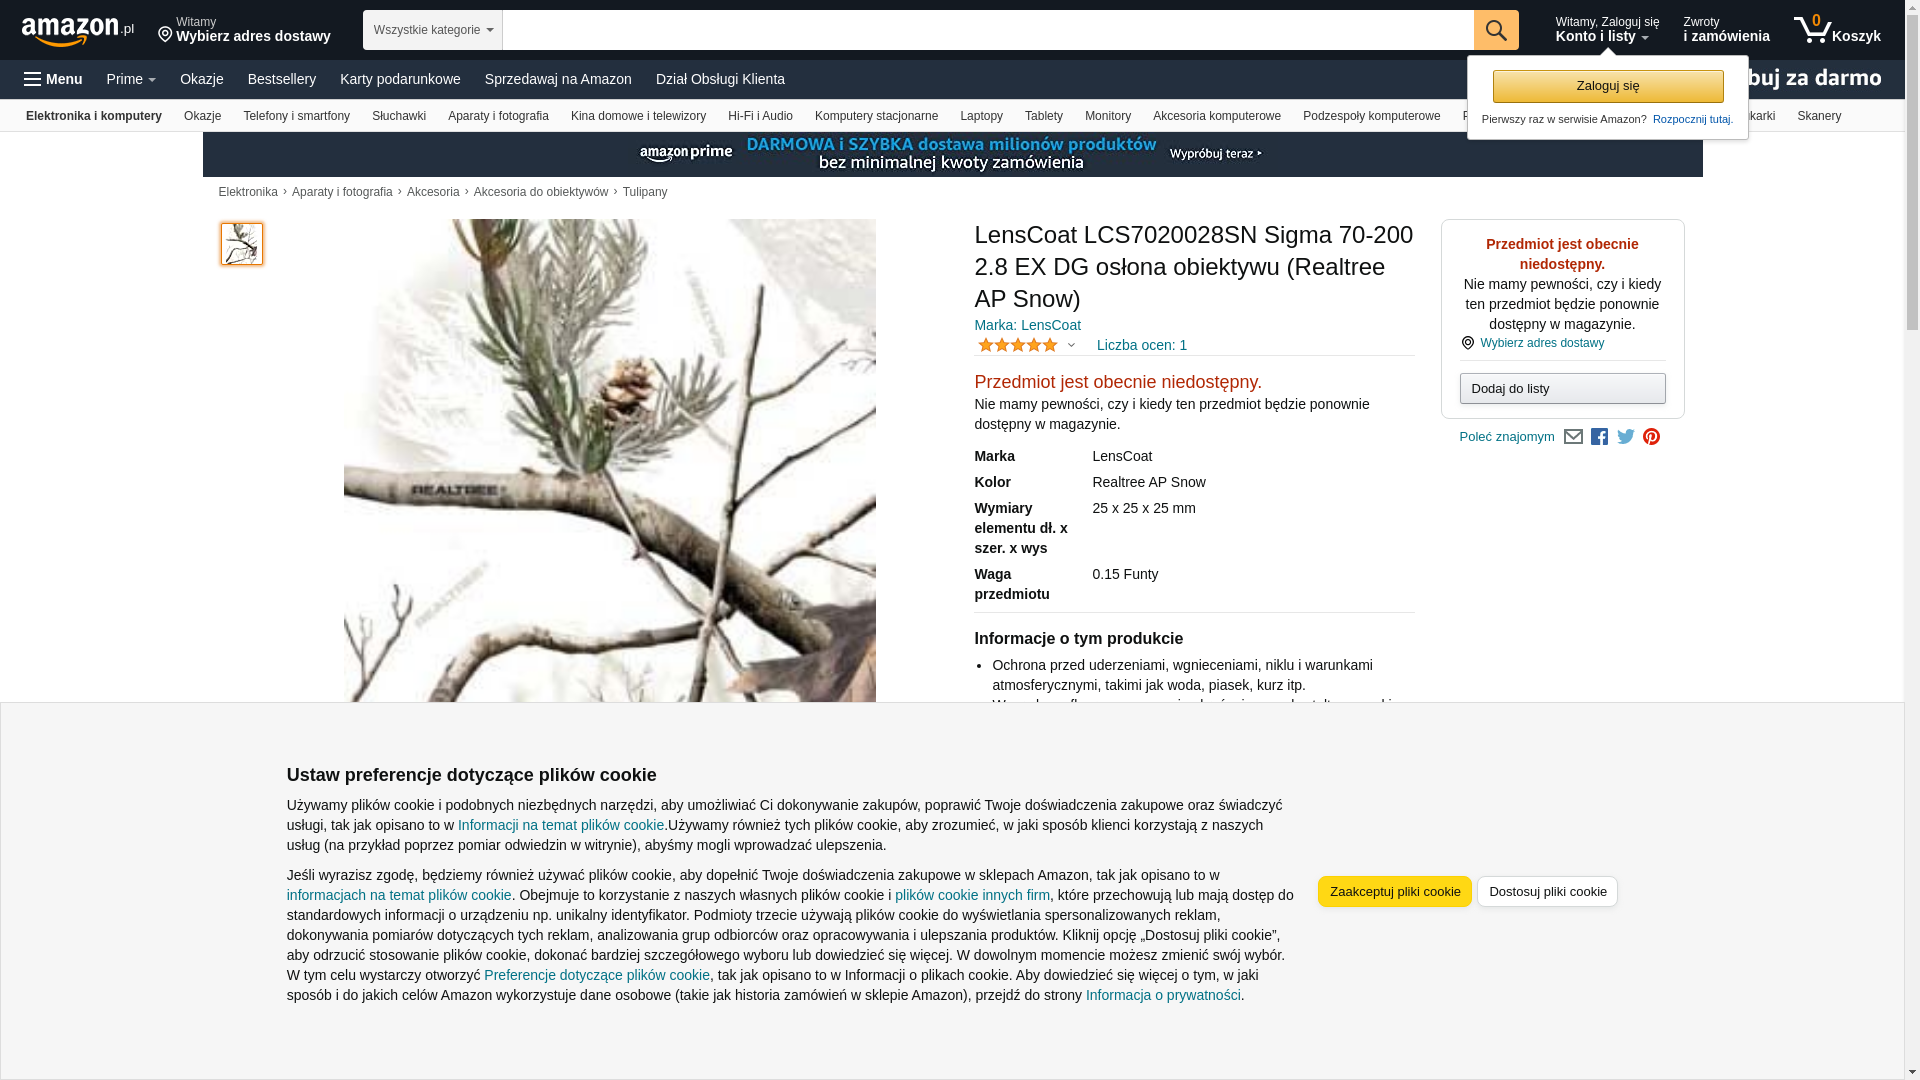
Task: Select the product image thumbnail
Action: point(242,244)
